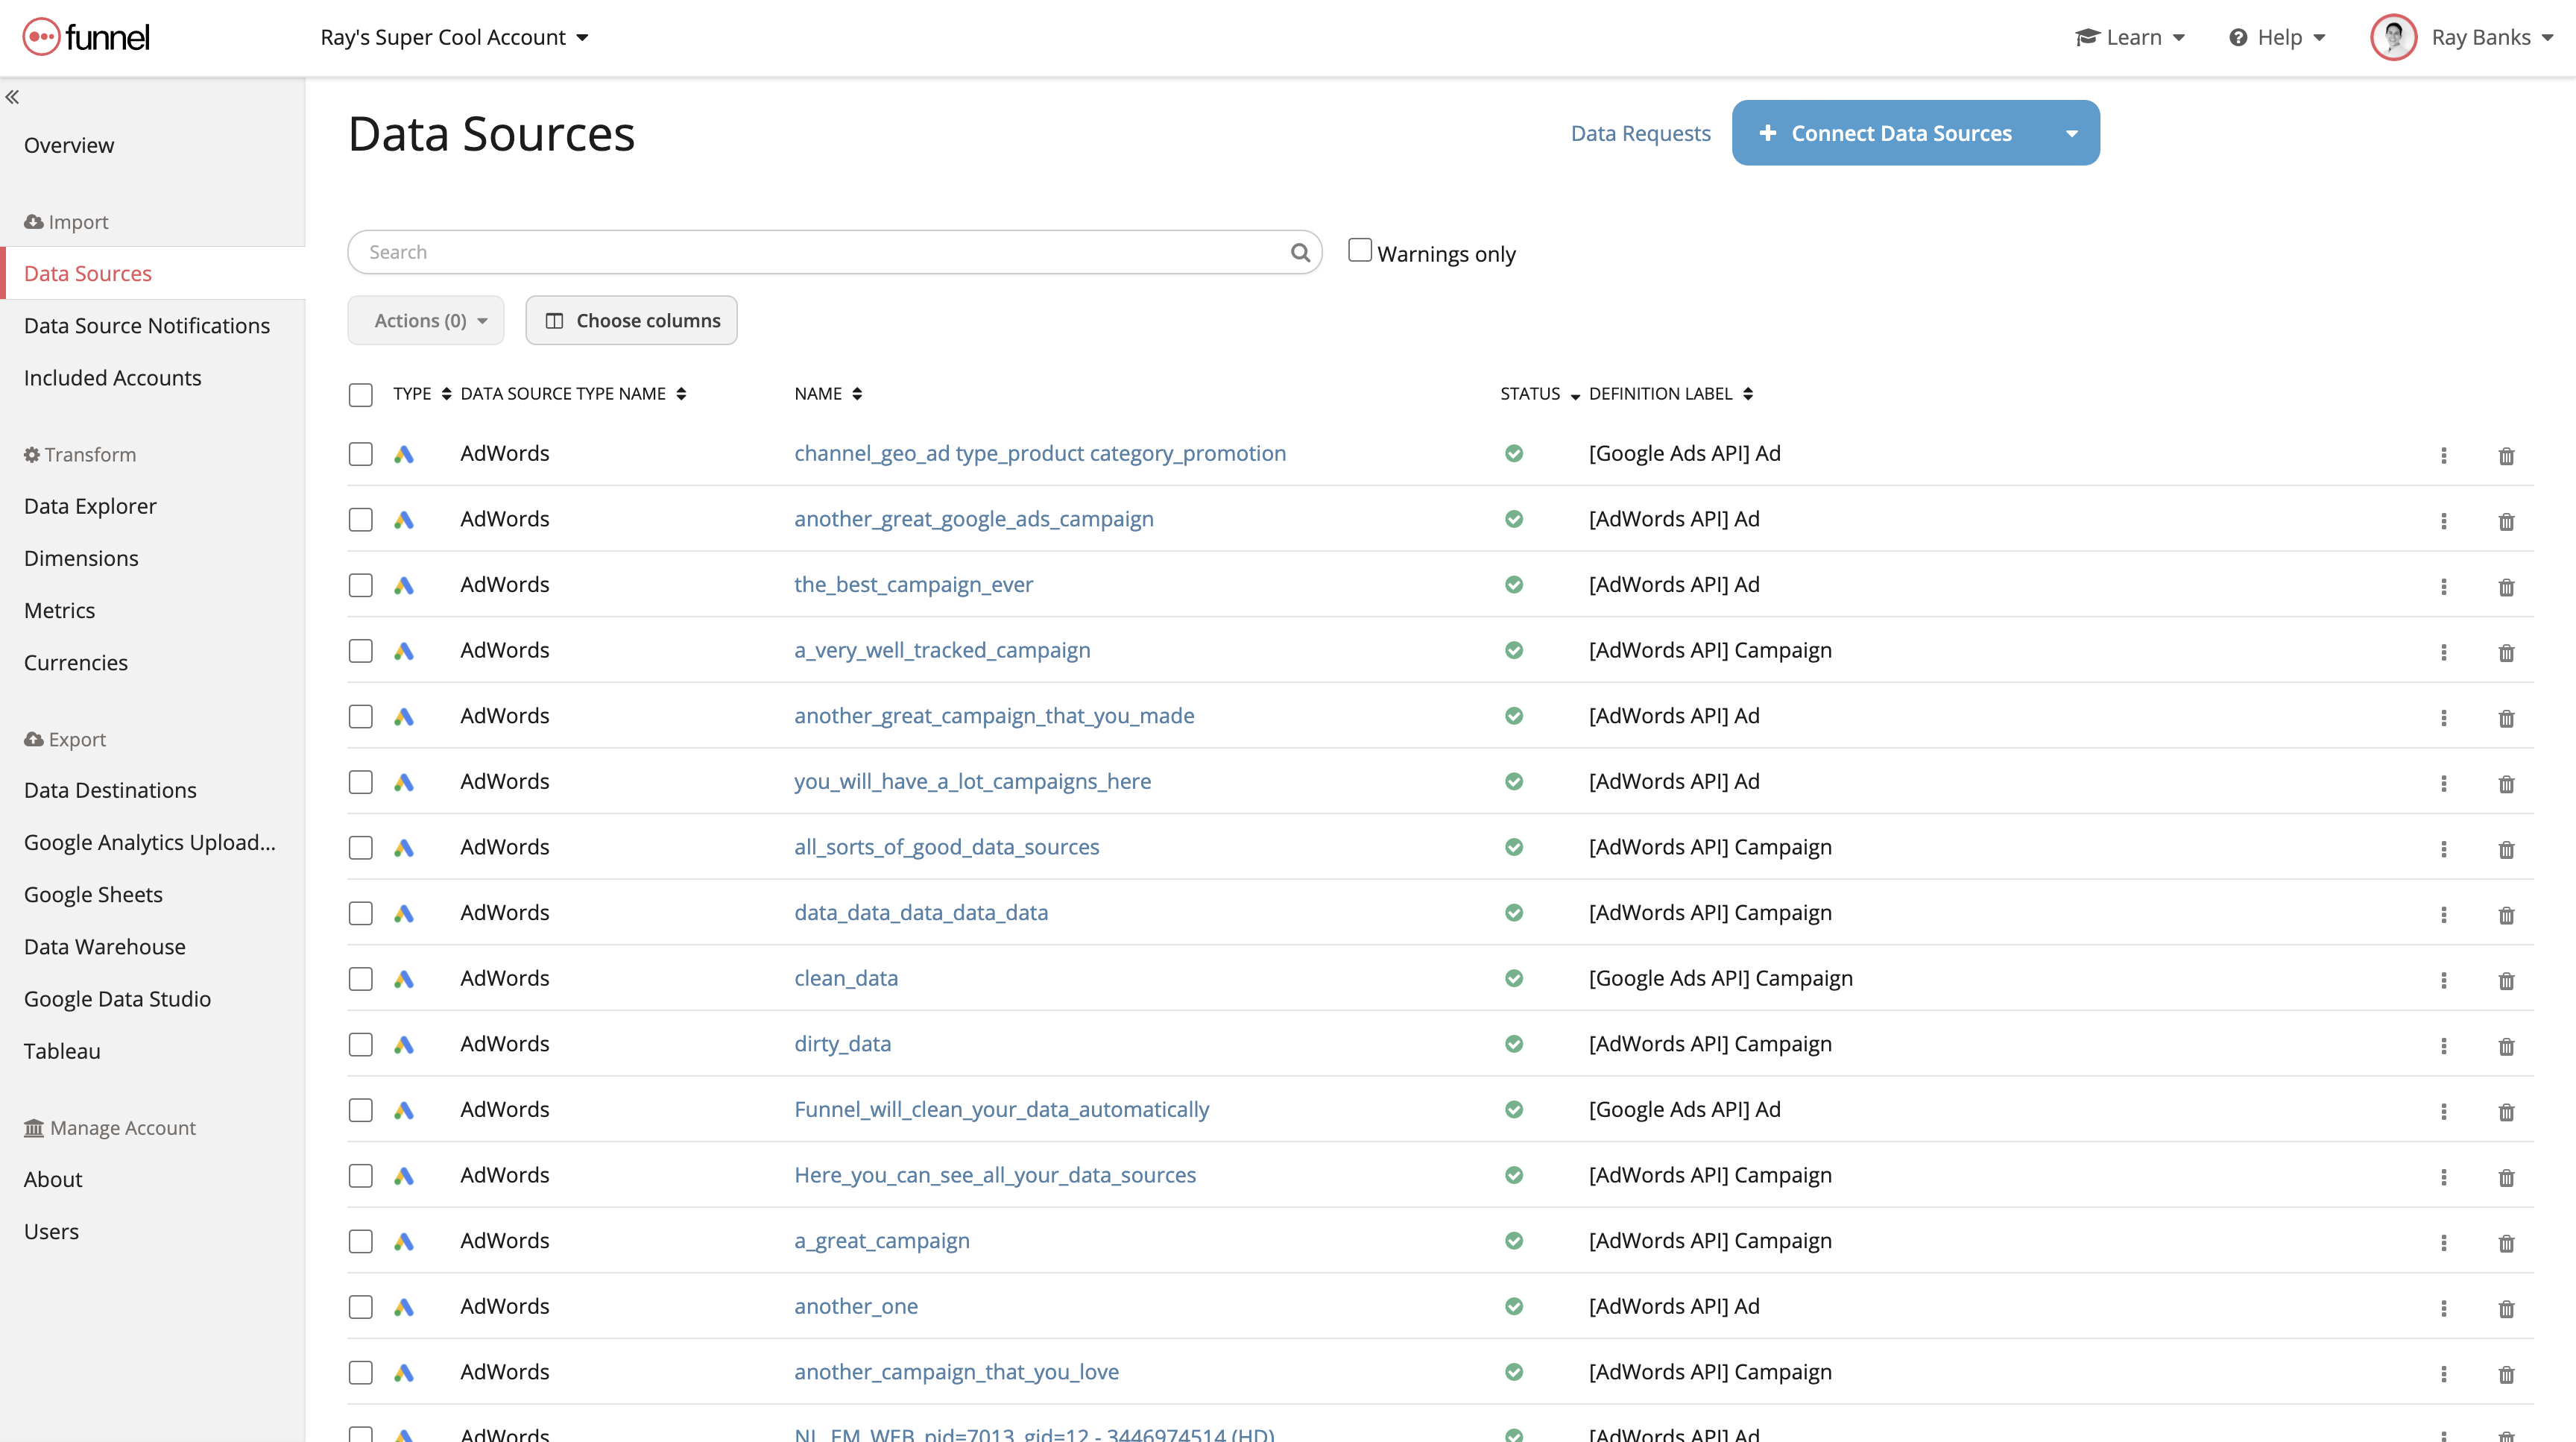Expand the Actions (0) dropdown
This screenshot has height=1442, width=2576.
(425, 320)
